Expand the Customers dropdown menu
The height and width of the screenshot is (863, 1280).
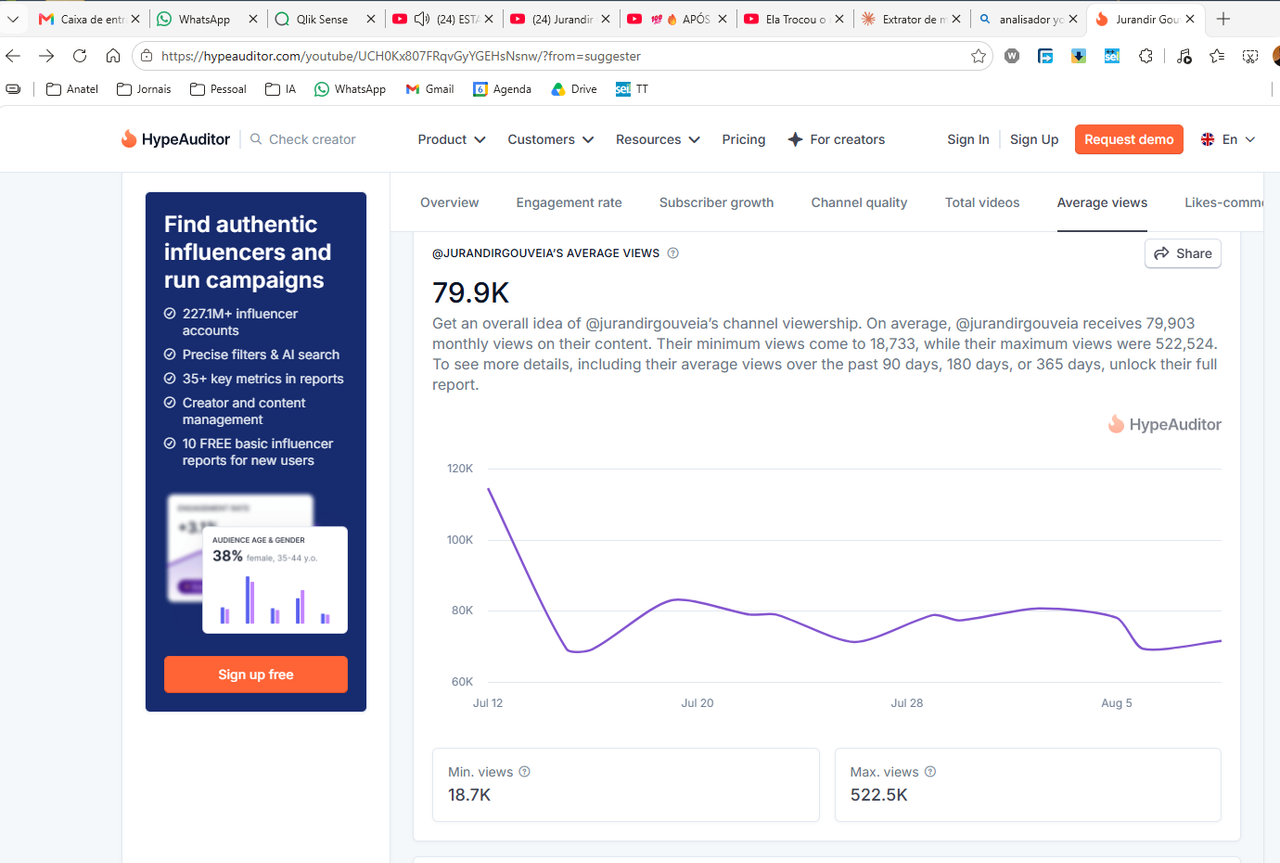coord(551,139)
